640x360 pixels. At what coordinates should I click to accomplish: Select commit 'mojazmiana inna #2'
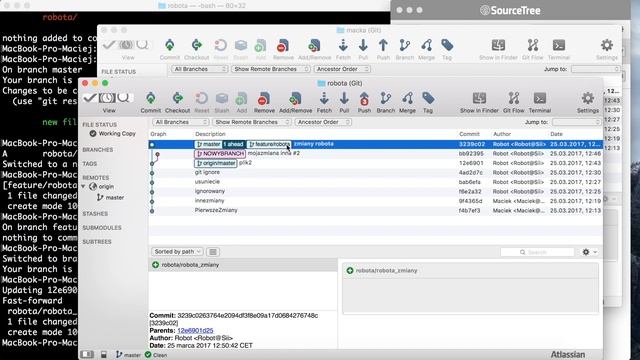[x=375, y=153]
